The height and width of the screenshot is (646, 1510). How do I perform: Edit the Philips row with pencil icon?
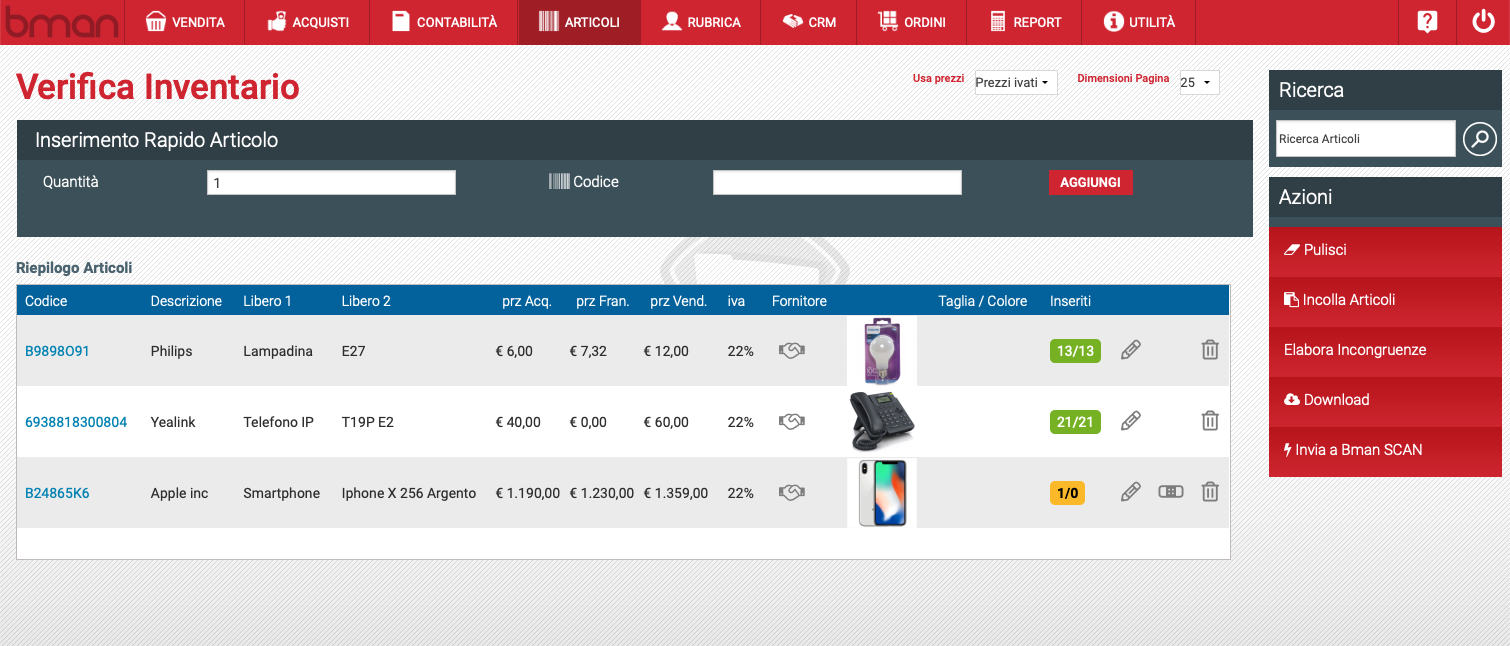(x=1130, y=350)
